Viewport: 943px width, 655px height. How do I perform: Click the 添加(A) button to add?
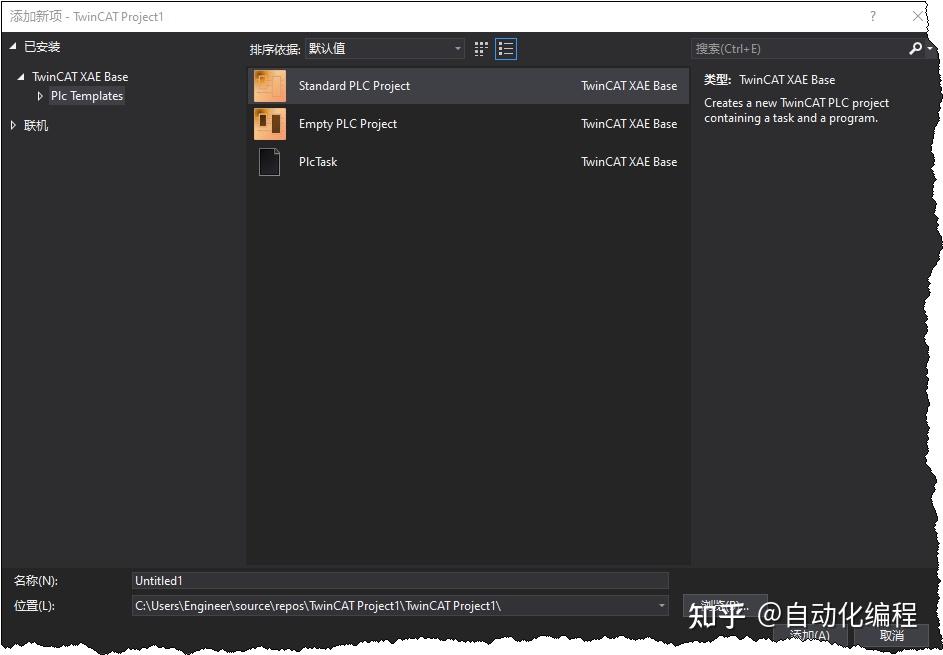tap(809, 636)
